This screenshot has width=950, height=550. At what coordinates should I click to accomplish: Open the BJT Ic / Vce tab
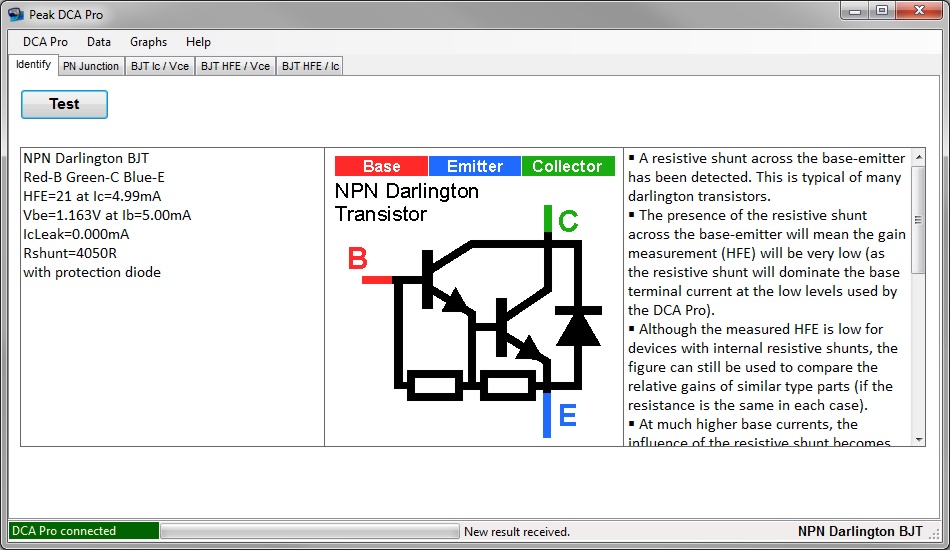160,66
